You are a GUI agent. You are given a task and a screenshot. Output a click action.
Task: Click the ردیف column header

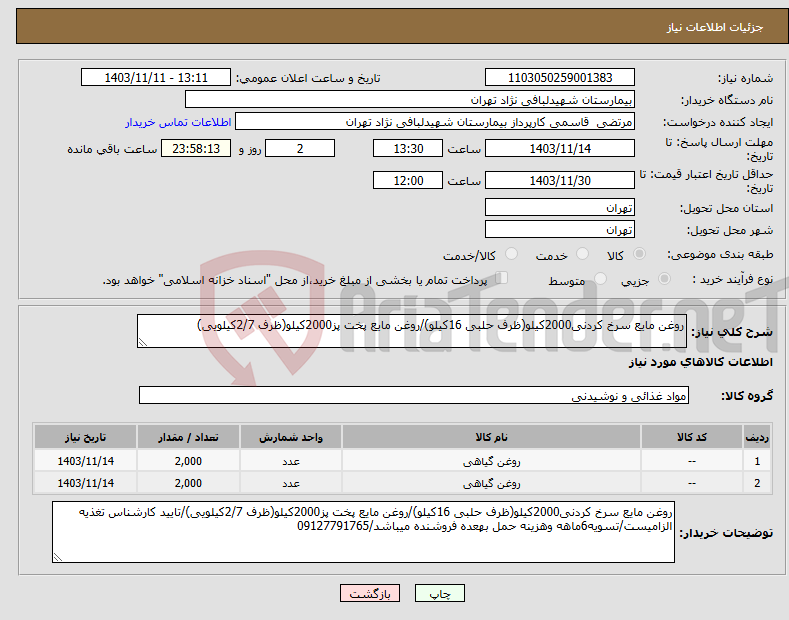(x=757, y=437)
